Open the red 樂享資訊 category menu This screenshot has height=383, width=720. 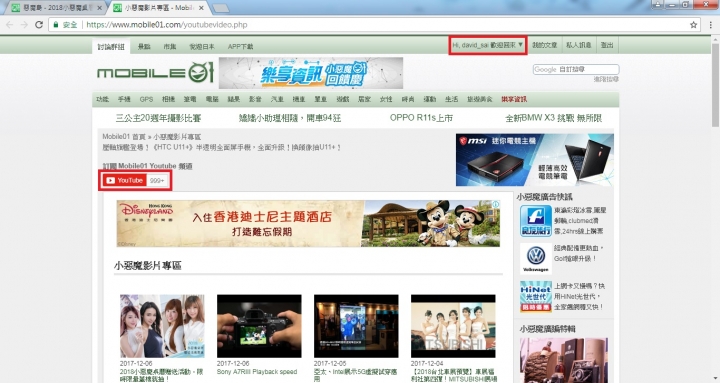pyautogui.click(x=514, y=99)
